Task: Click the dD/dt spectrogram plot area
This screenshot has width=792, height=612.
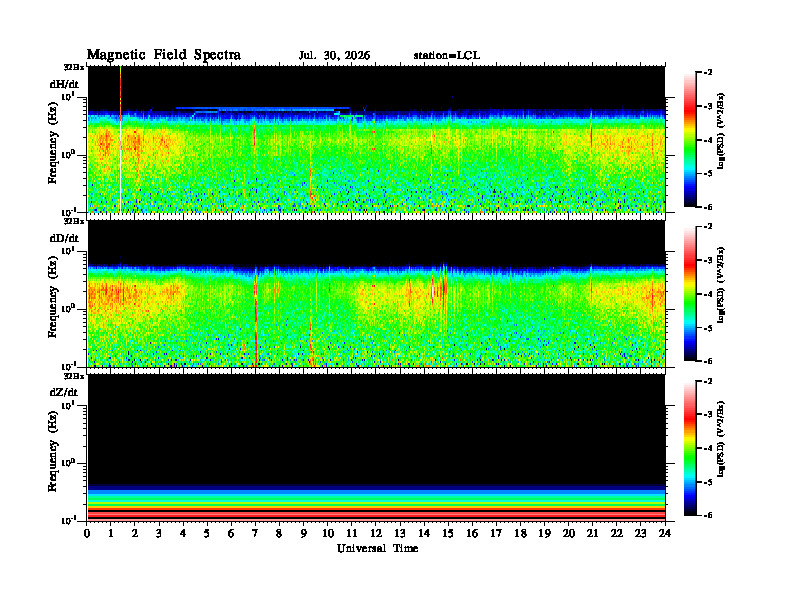Action: click(376, 294)
